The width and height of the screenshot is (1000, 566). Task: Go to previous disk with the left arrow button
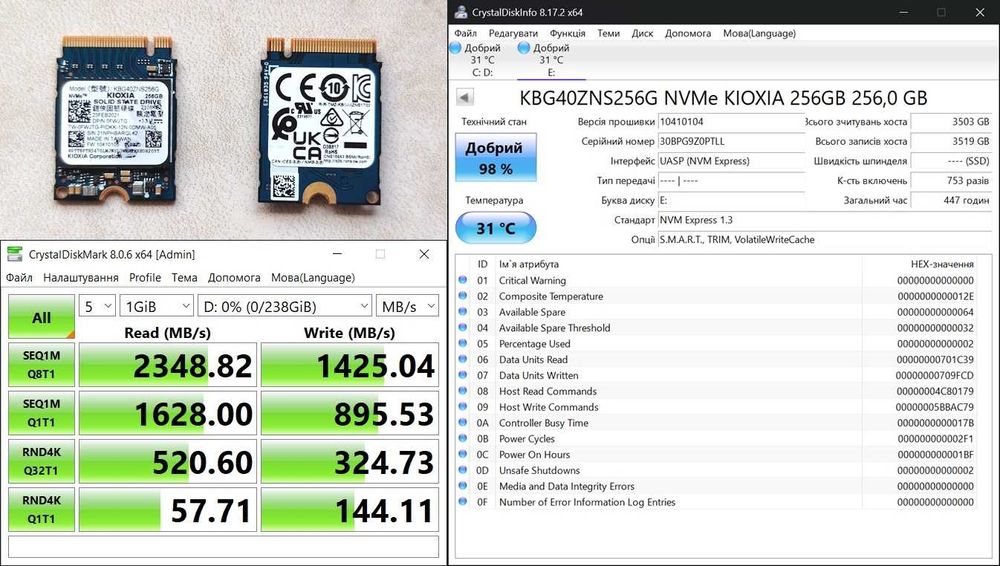pyautogui.click(x=466, y=98)
